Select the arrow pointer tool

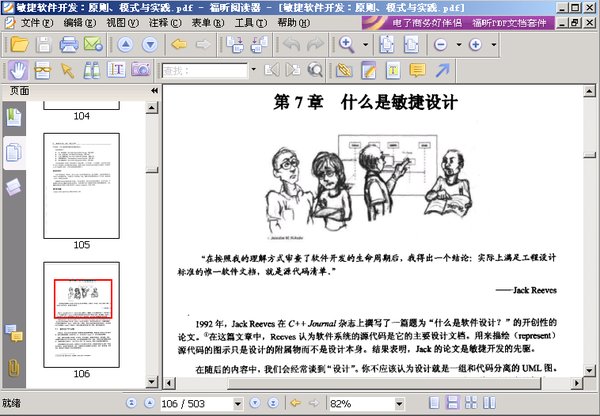pyautogui.click(x=67, y=70)
